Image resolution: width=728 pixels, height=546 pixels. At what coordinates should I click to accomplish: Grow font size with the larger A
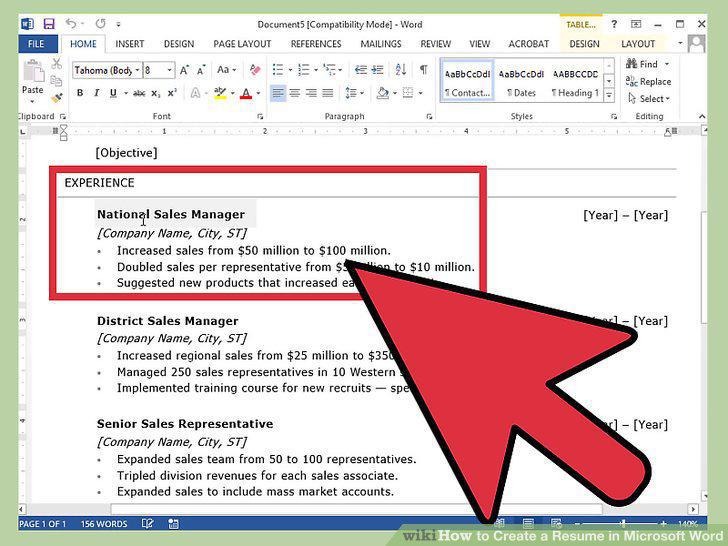point(184,70)
